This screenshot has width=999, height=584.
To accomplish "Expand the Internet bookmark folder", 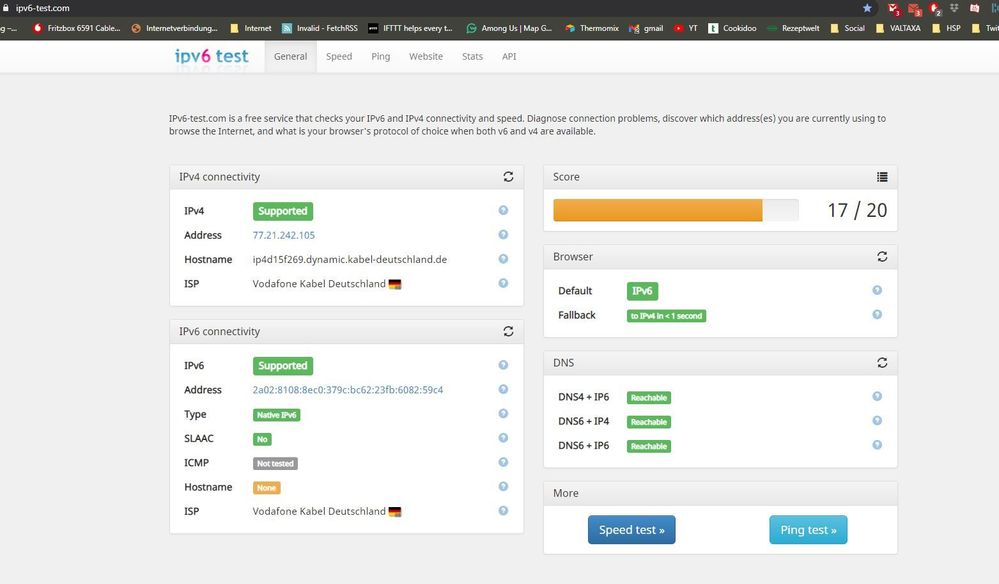I will tap(250, 28).
